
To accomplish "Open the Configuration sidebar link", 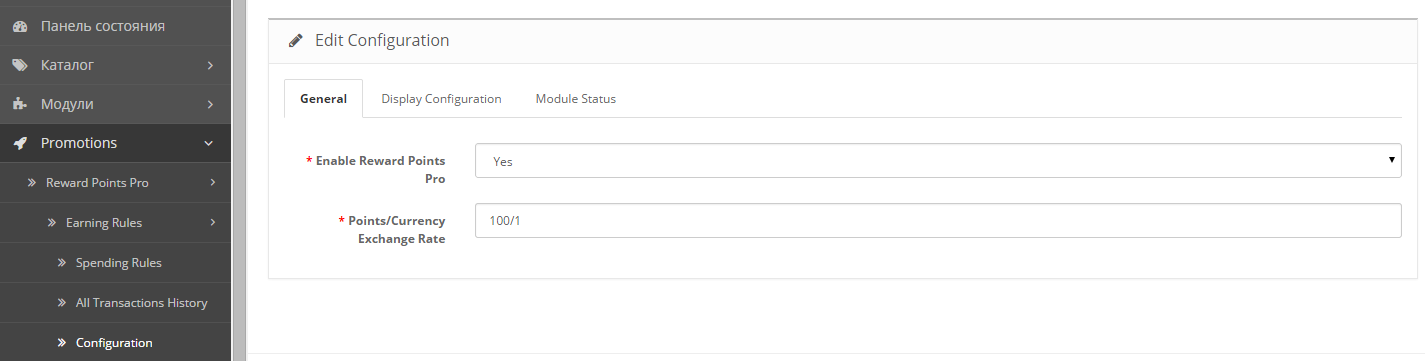I will tap(114, 343).
